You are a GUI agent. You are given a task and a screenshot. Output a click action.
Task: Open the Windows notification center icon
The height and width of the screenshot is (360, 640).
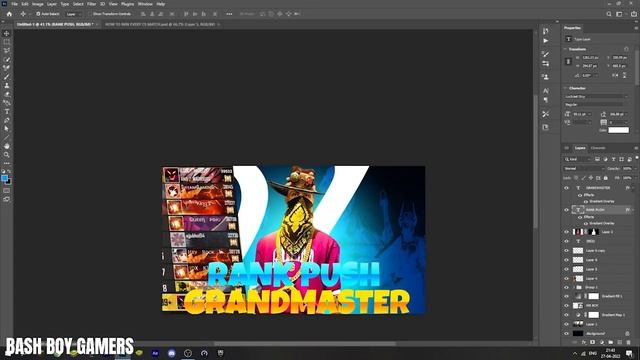(x=629, y=353)
